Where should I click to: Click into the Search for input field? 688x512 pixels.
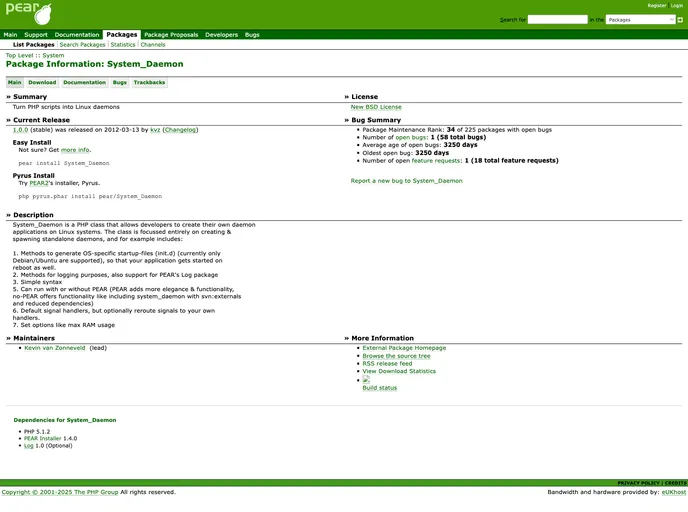click(x=557, y=20)
